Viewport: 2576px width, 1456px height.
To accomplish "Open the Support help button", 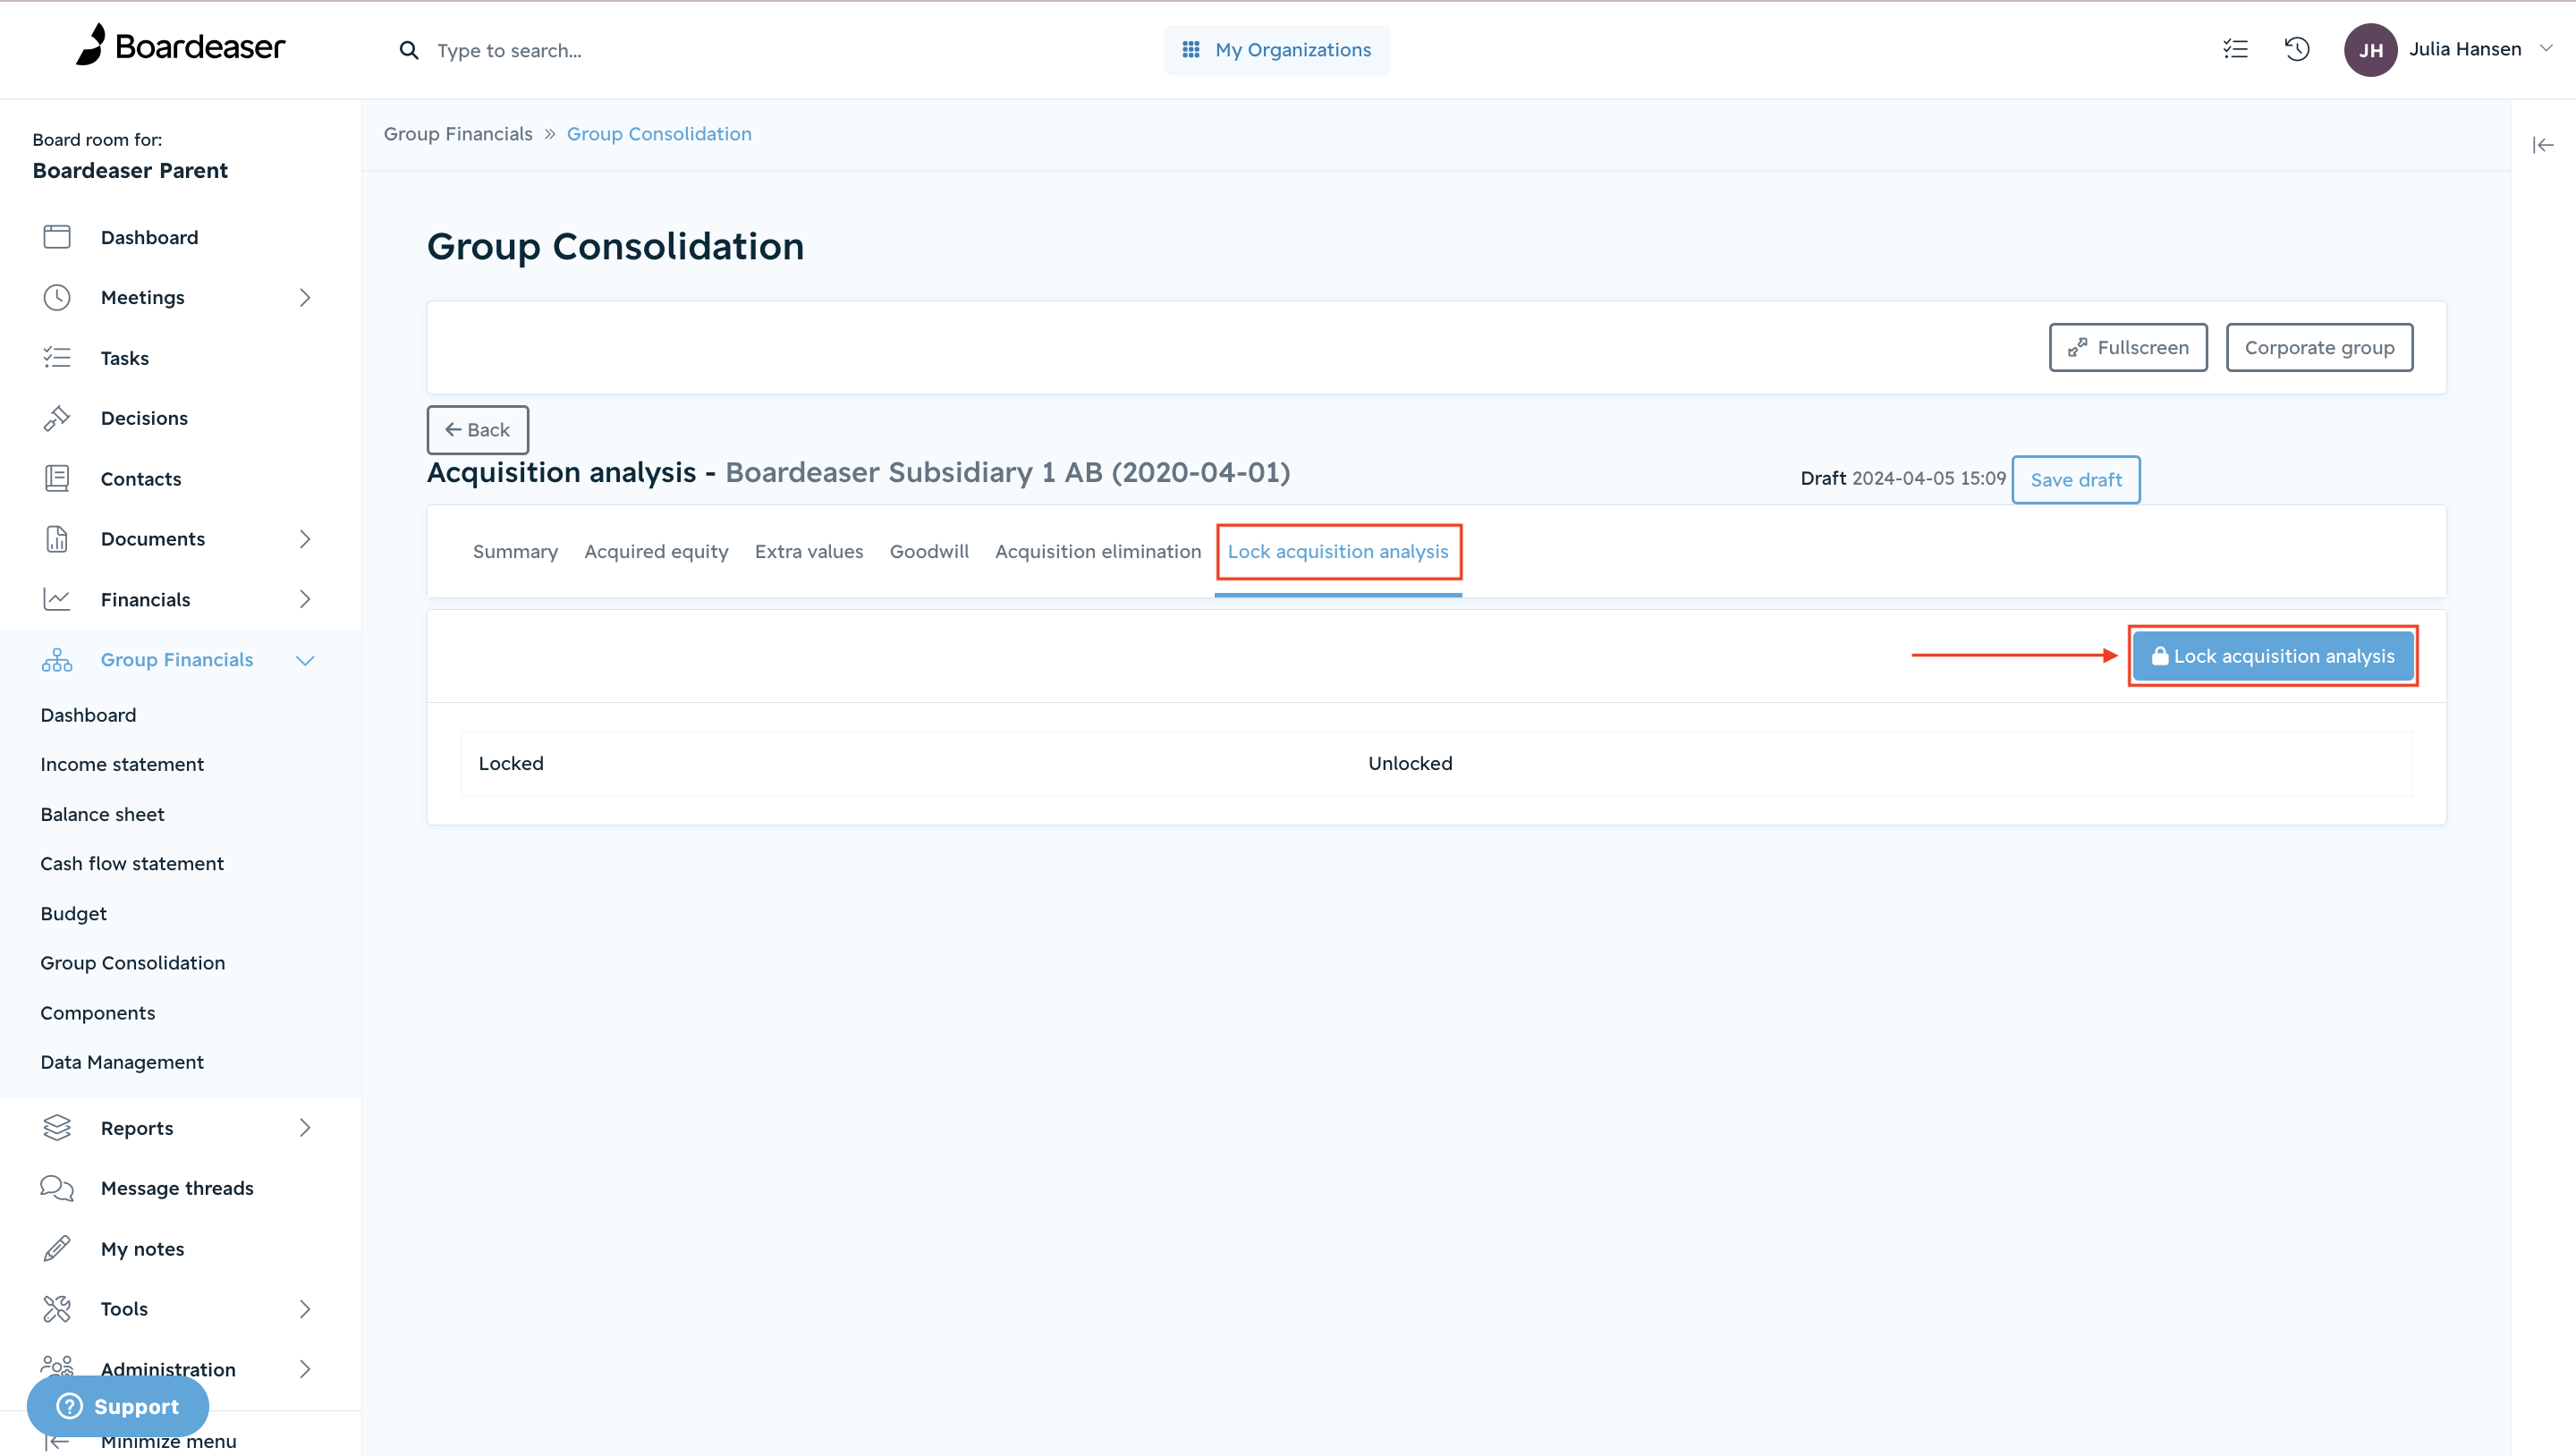I will [118, 1406].
